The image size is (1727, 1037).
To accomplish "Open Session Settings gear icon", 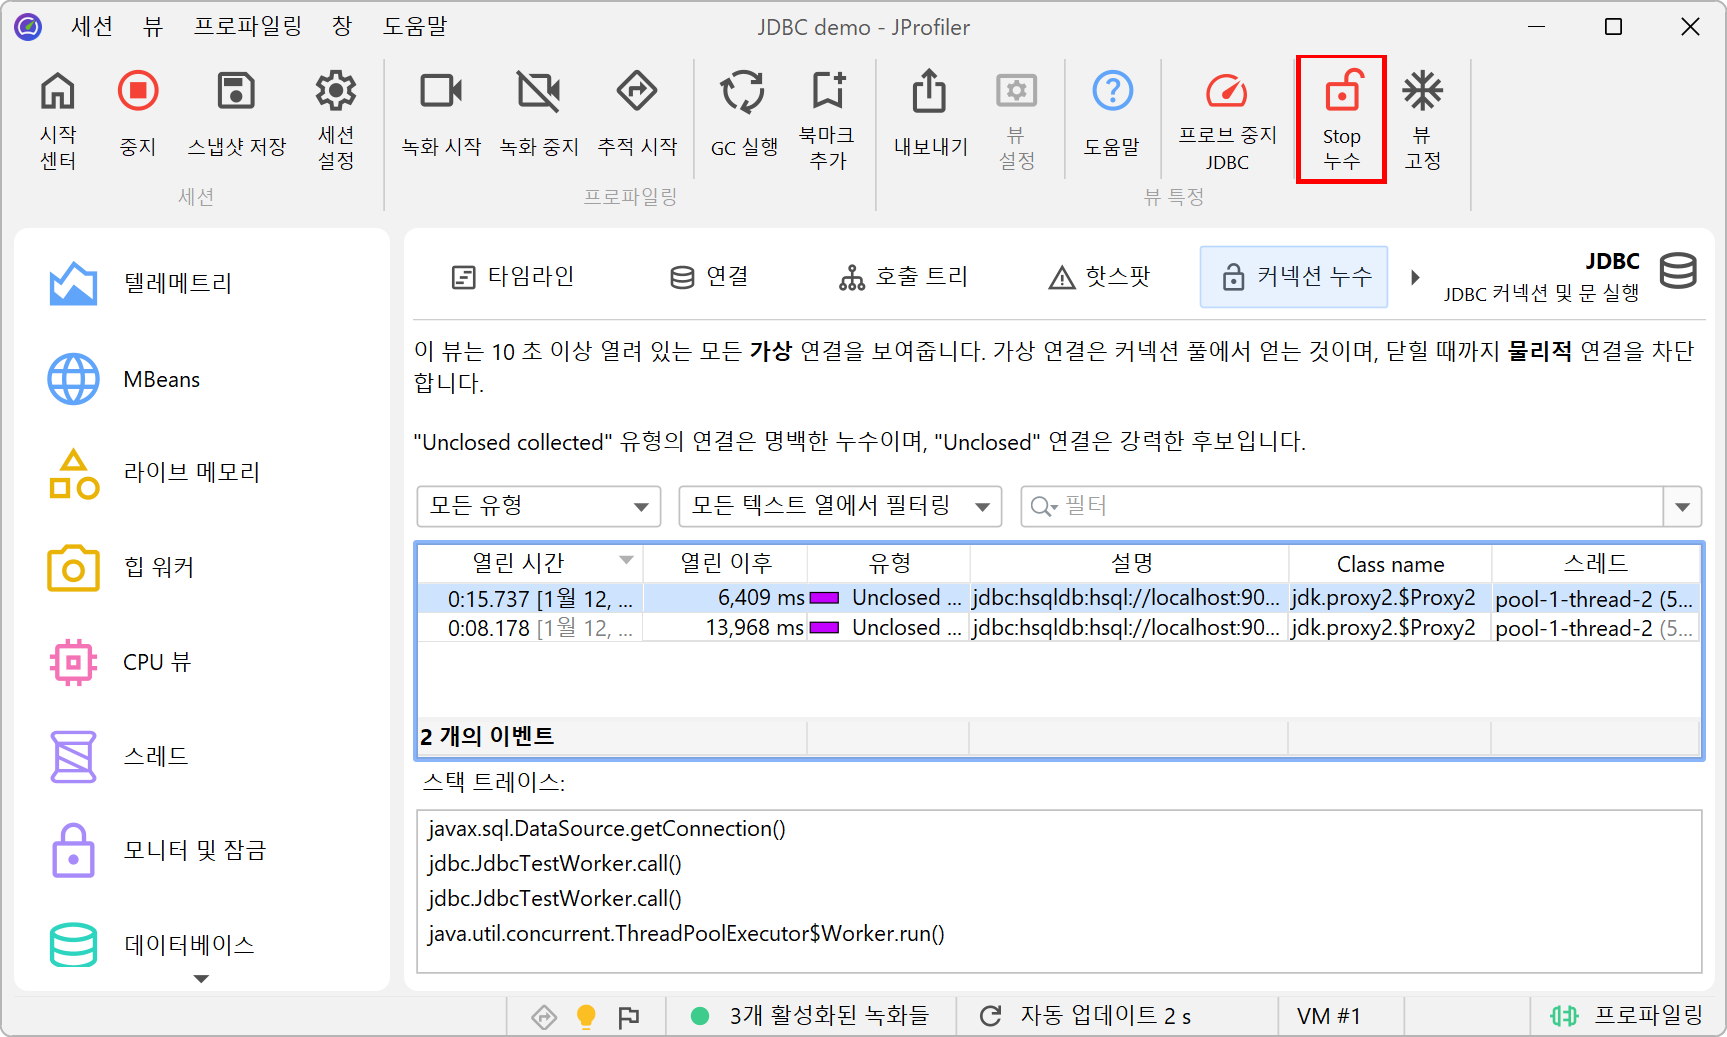I will 336,92.
